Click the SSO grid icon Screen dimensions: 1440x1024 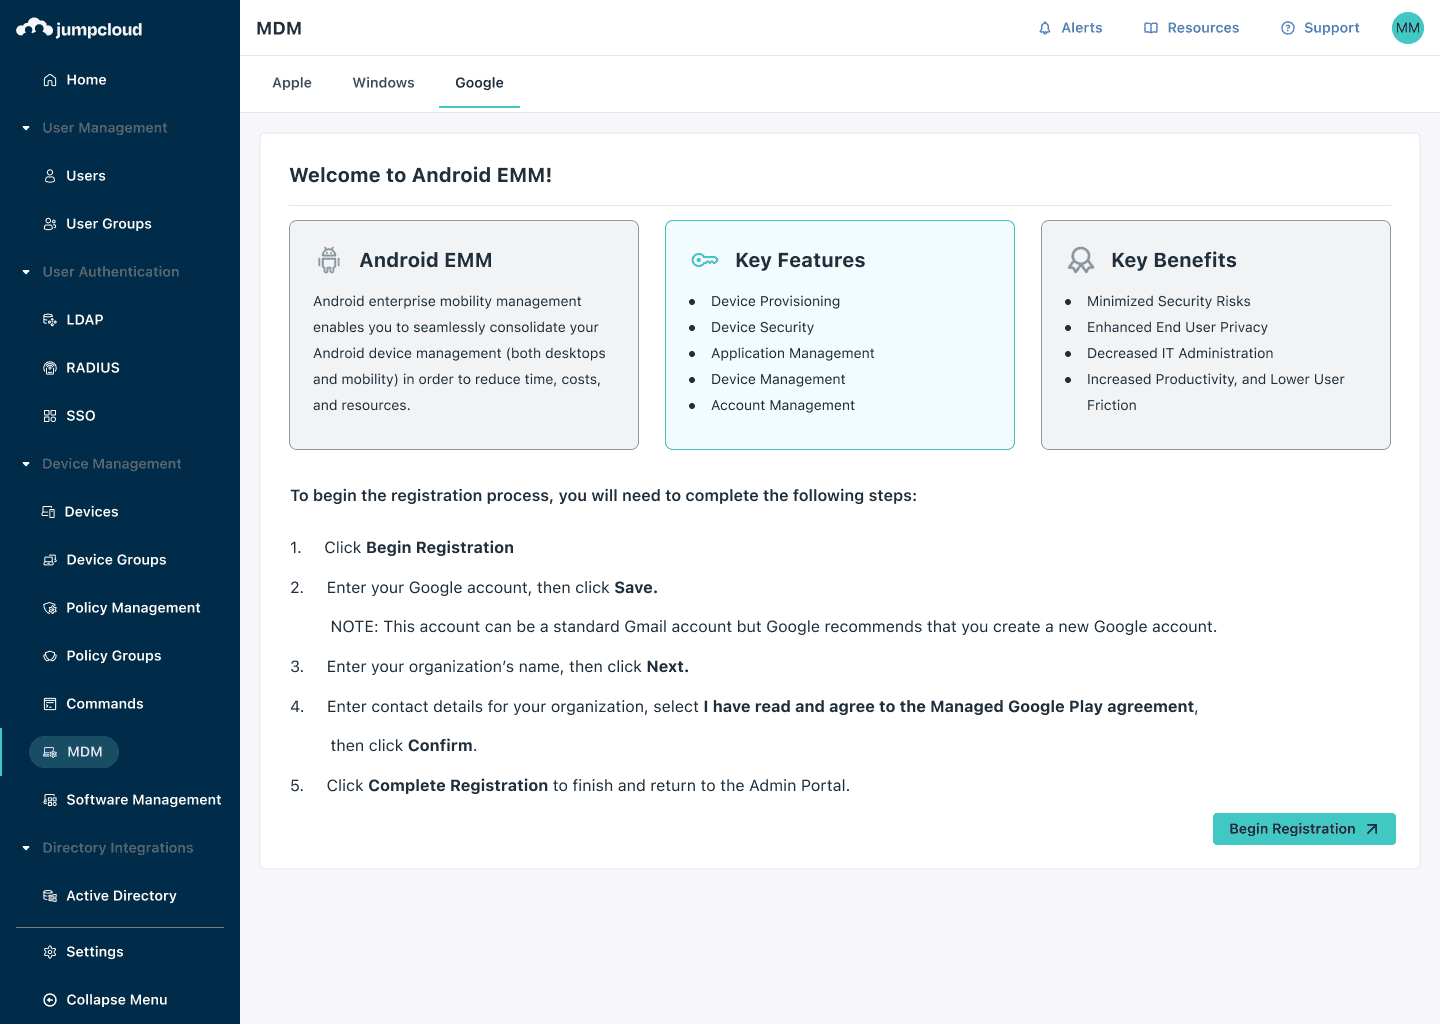coord(50,416)
